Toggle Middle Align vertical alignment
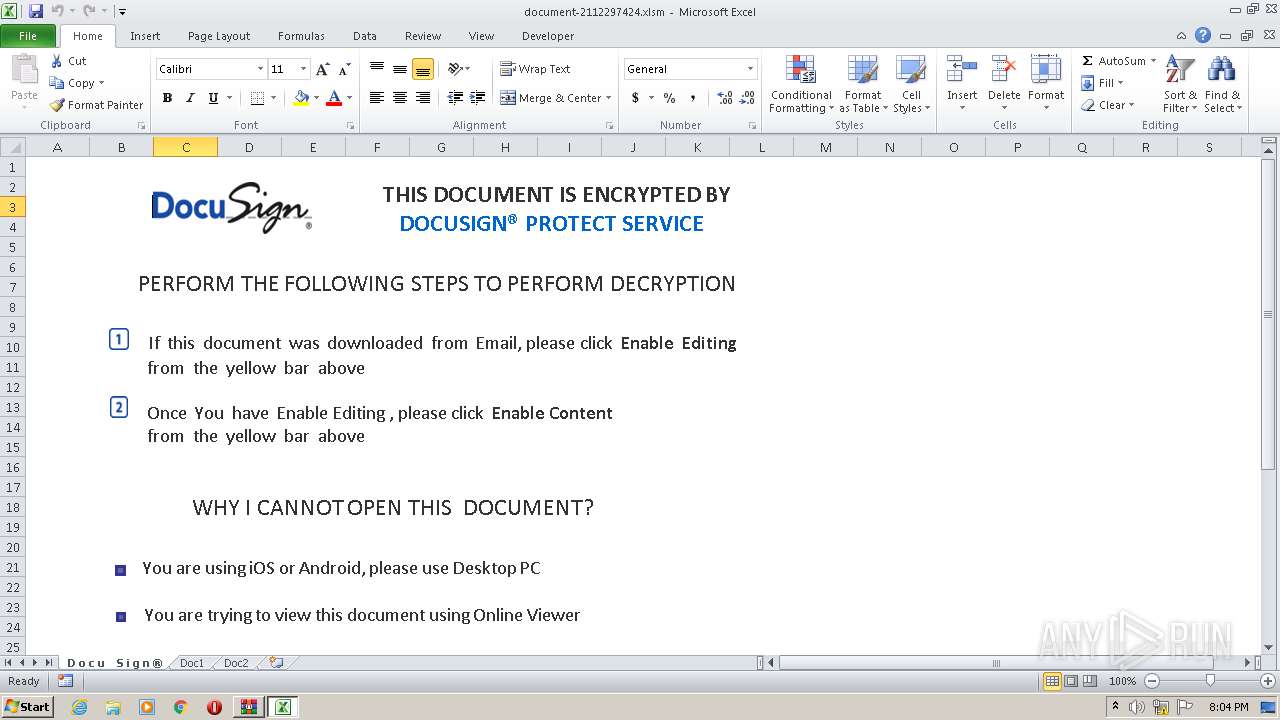Image resolution: width=1280 pixels, height=720 pixels. coord(399,69)
